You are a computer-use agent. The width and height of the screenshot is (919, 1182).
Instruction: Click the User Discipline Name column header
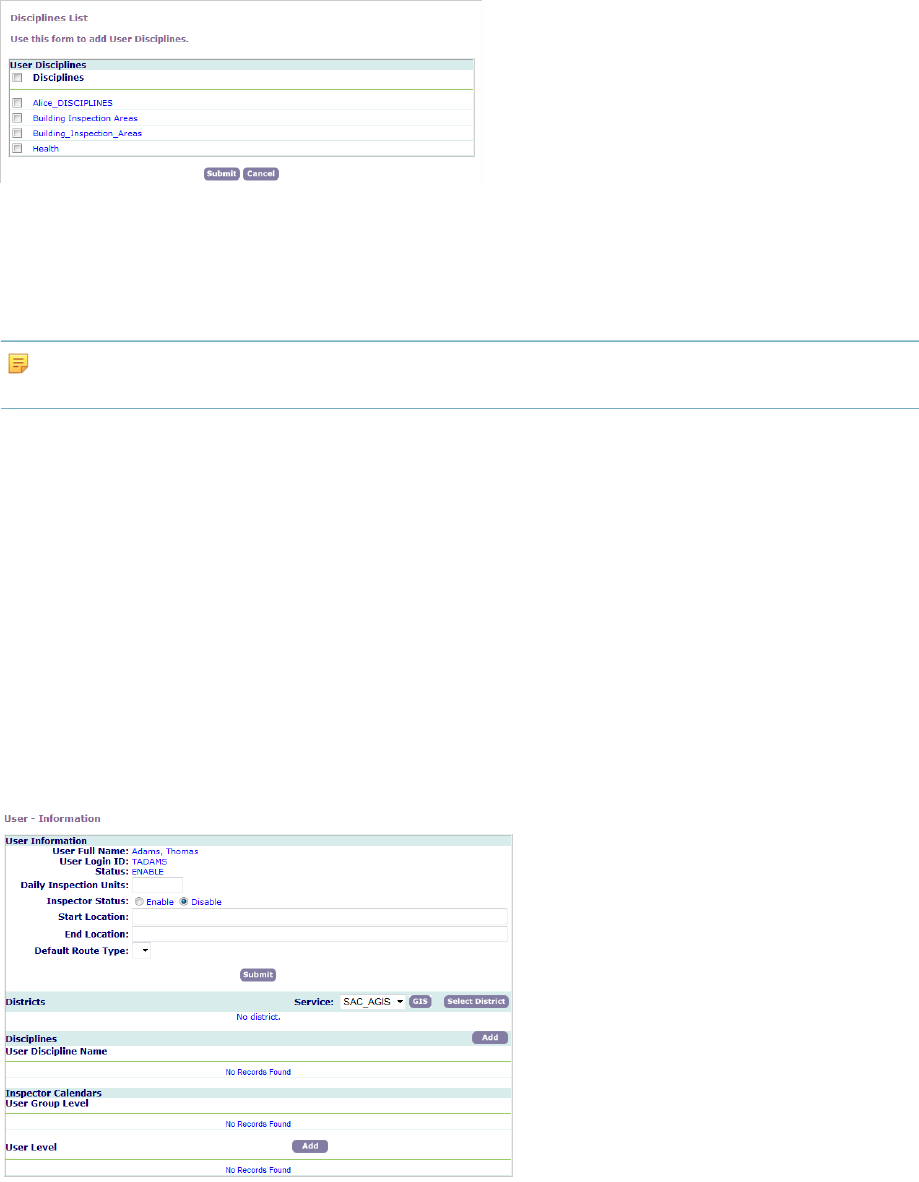pos(57,1052)
